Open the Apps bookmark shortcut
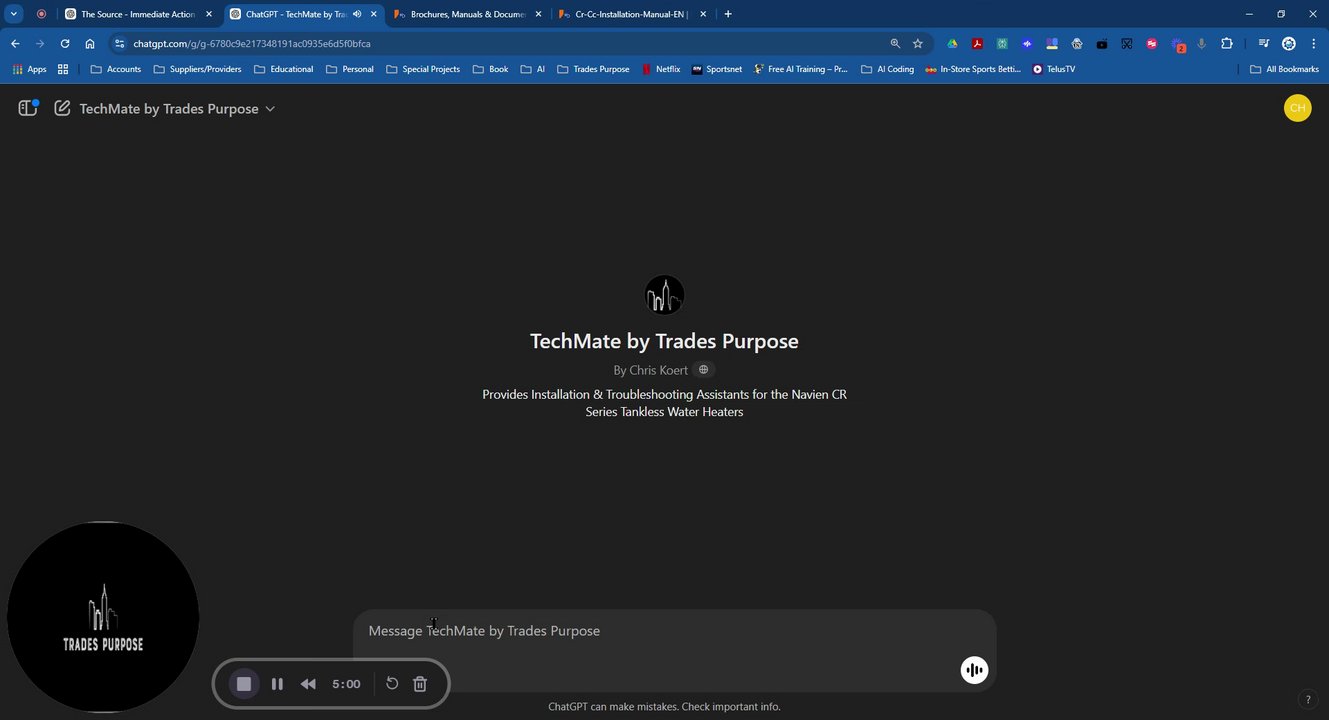The image size is (1329, 720). [29, 69]
